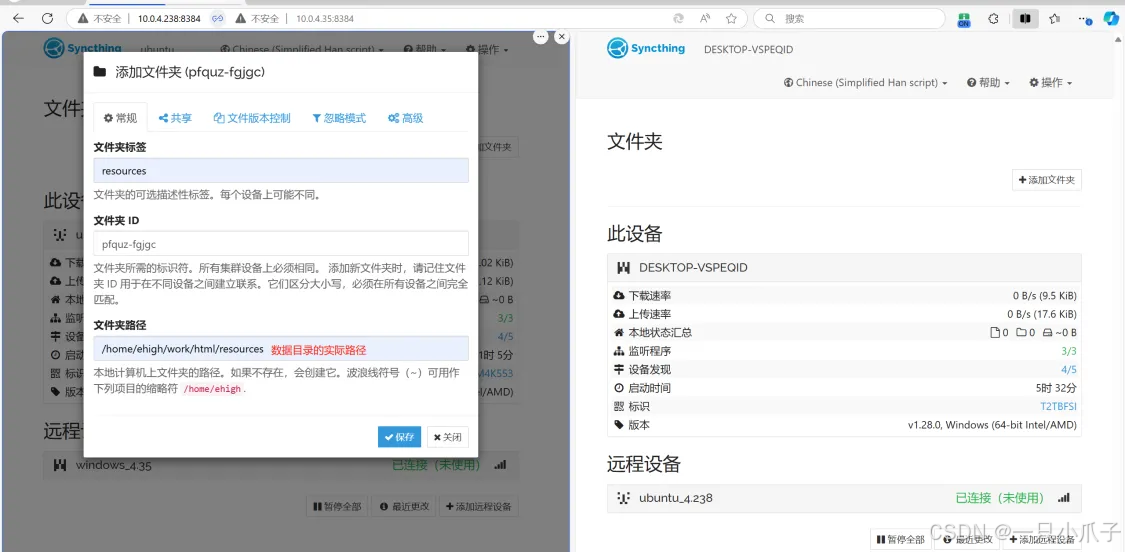Click the 10.0.4.35:8384 address field
The width and height of the screenshot is (1125, 552).
[x=325, y=19]
